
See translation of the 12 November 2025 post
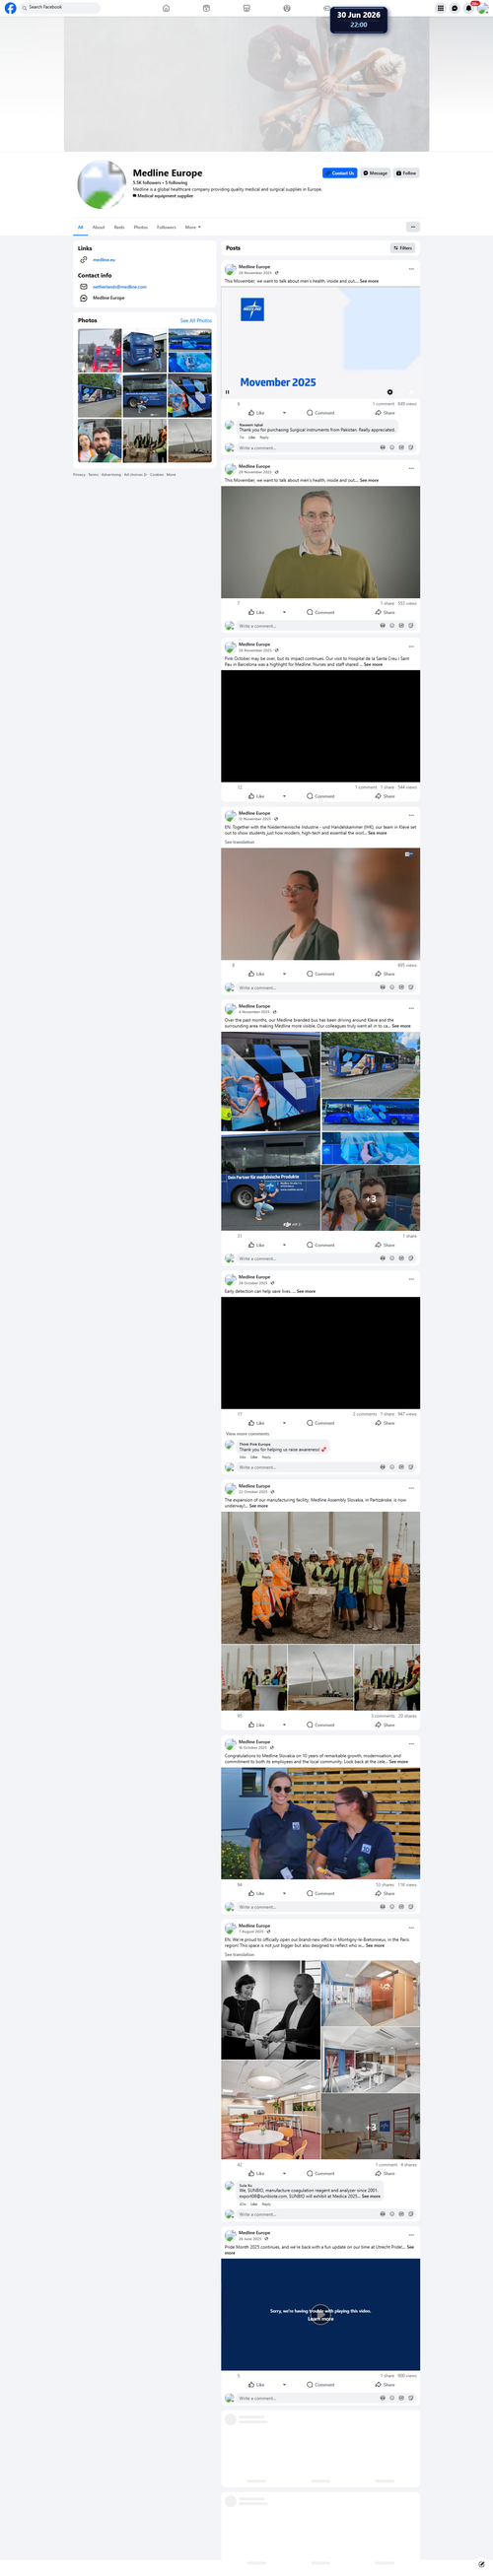(239, 842)
